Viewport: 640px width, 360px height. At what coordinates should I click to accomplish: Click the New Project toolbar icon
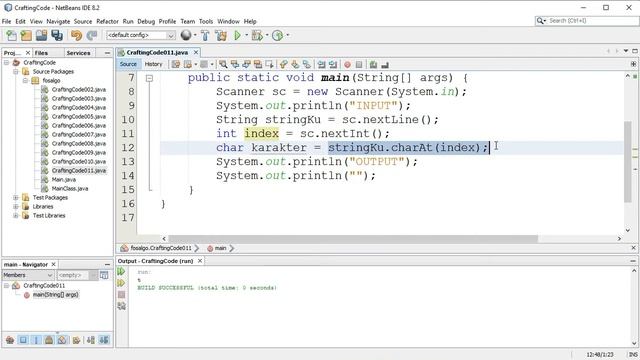[26, 36]
